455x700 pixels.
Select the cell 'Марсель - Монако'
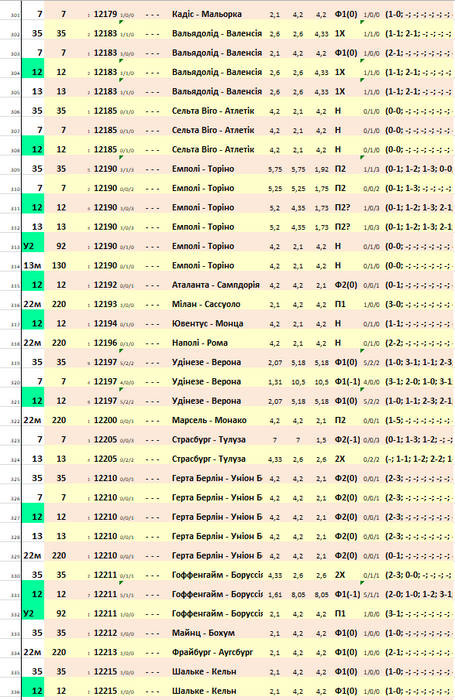point(209,421)
